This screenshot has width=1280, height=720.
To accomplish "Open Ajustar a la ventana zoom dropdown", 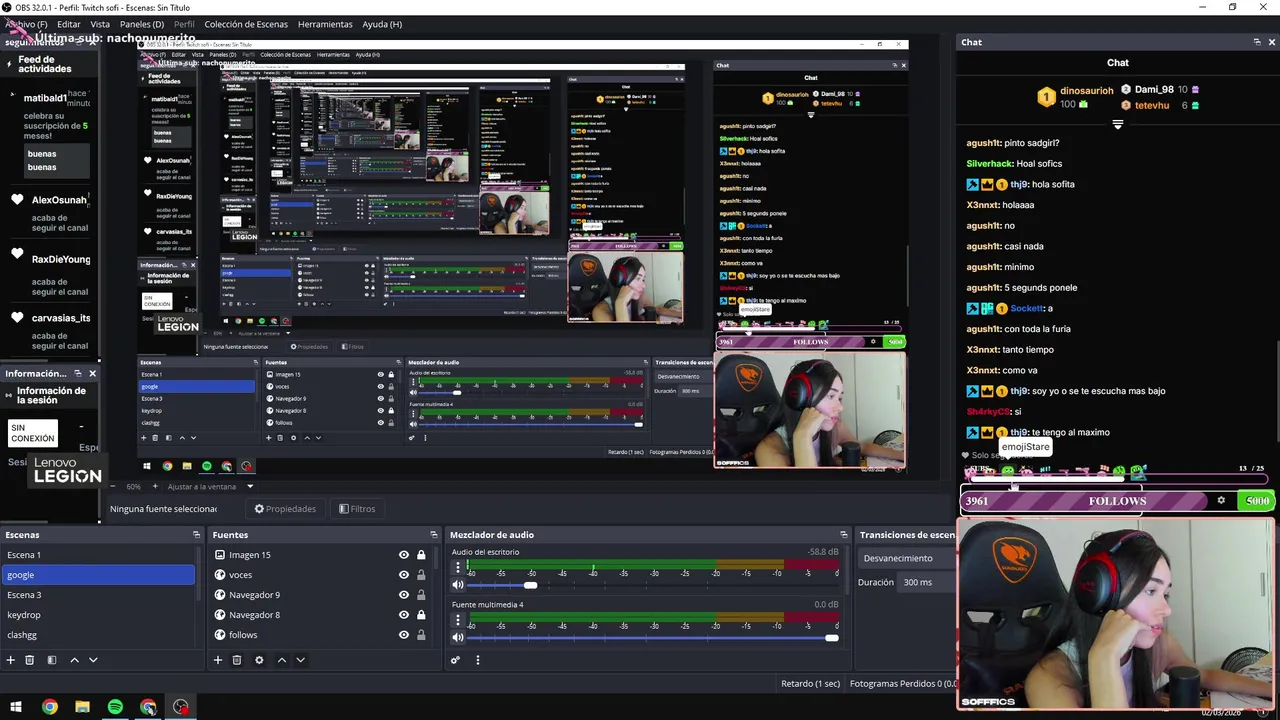I will pyautogui.click(x=211, y=486).
